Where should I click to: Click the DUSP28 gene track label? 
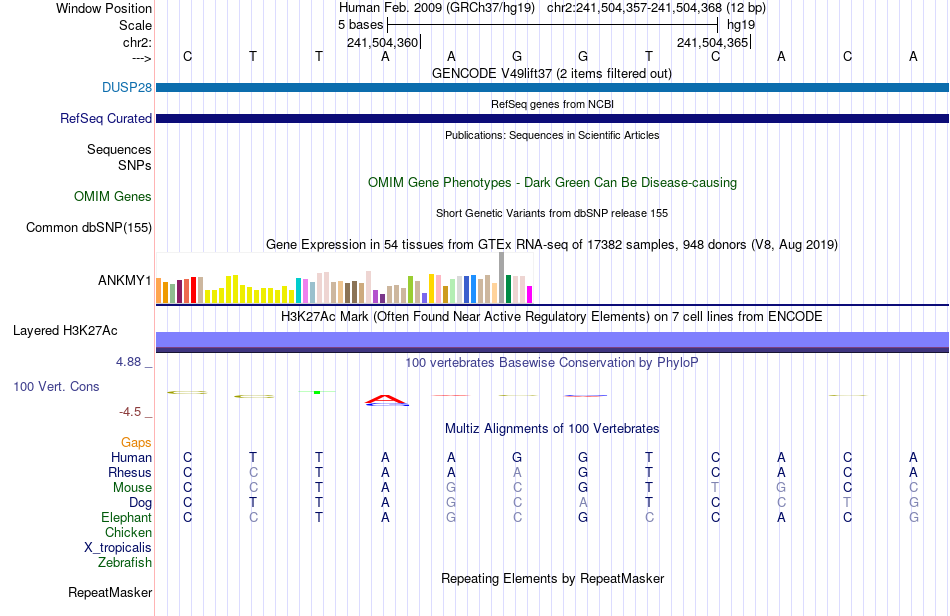(127, 87)
